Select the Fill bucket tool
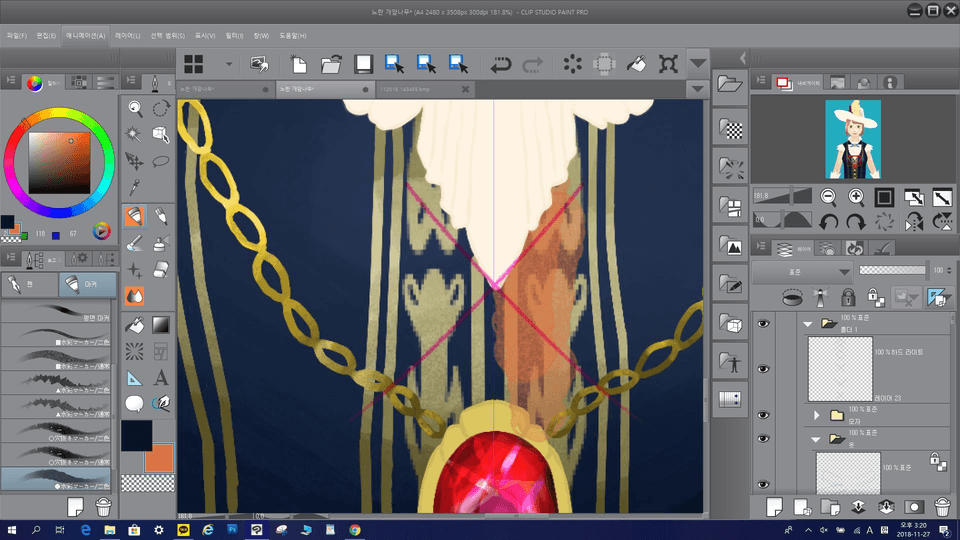The height and width of the screenshot is (540, 960). (135, 325)
